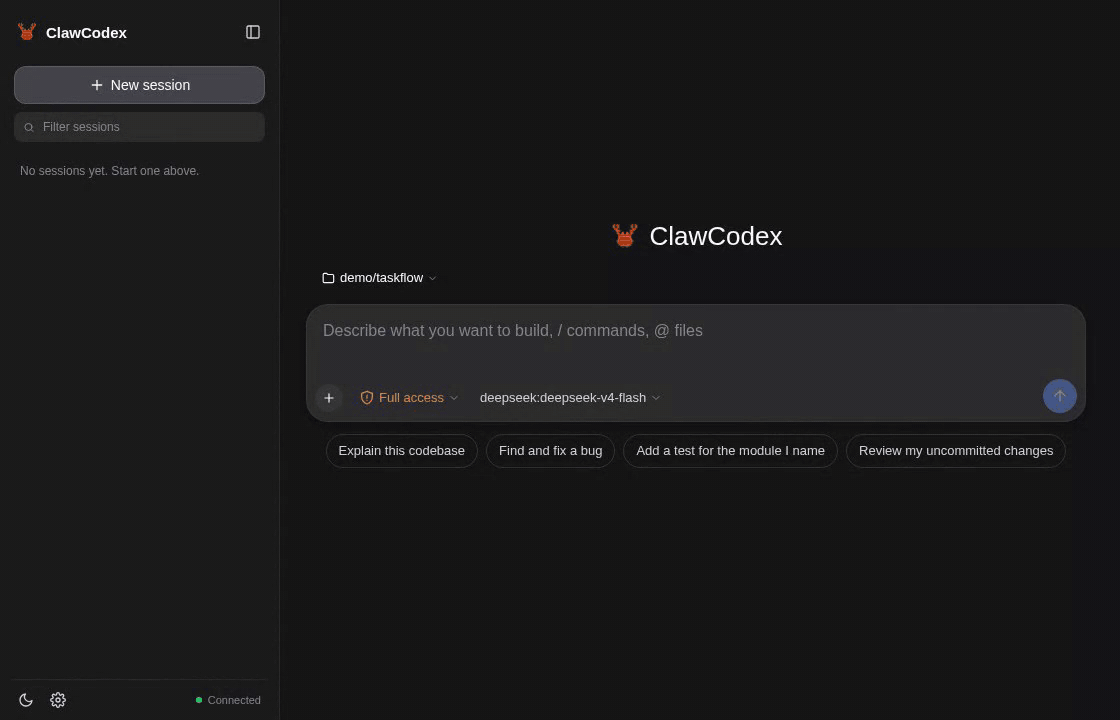Click the plus attach button in composer

click(x=329, y=398)
